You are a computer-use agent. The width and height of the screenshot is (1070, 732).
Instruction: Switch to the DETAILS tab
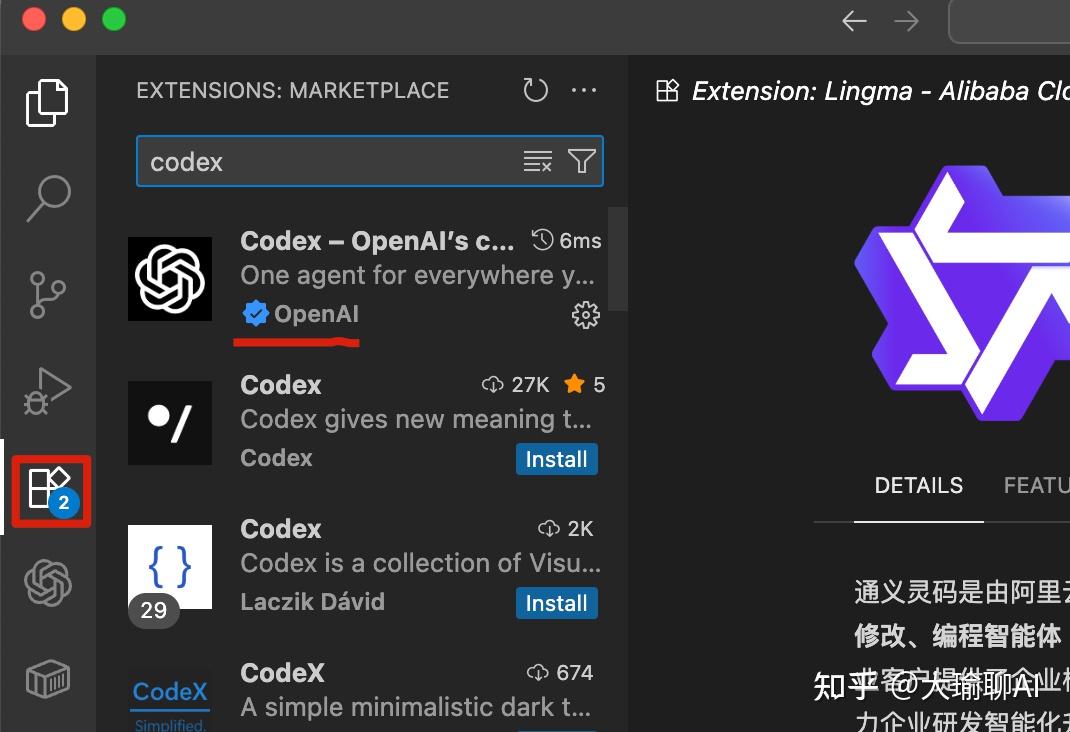919,485
